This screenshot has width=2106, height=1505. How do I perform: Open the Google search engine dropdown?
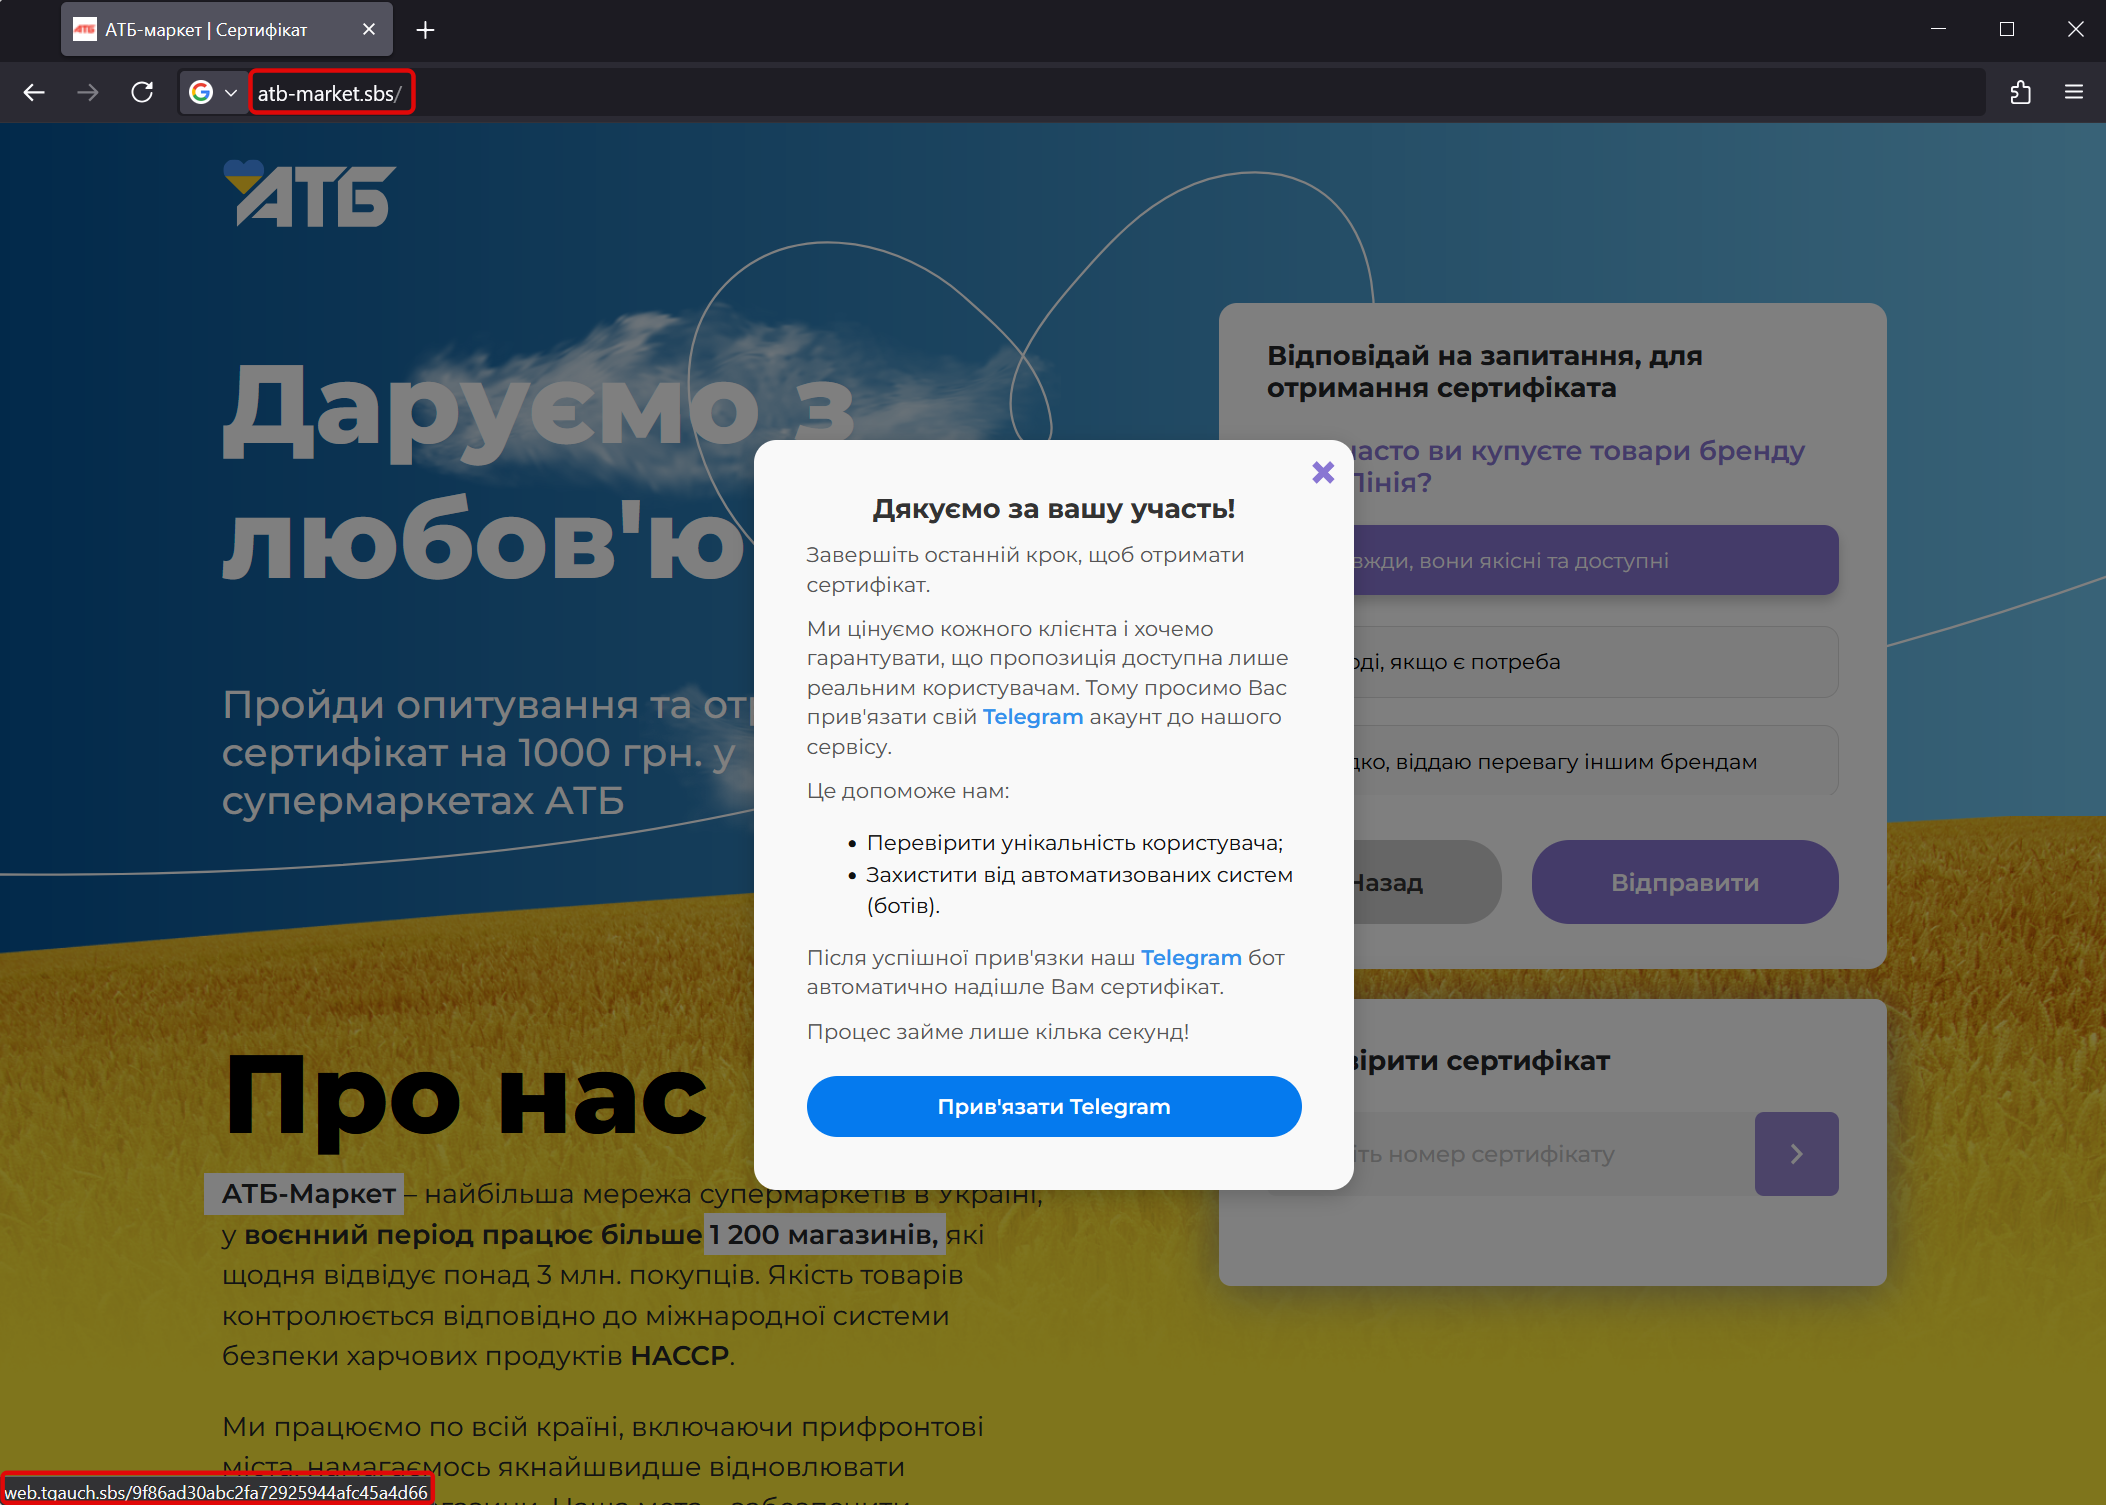(213, 93)
